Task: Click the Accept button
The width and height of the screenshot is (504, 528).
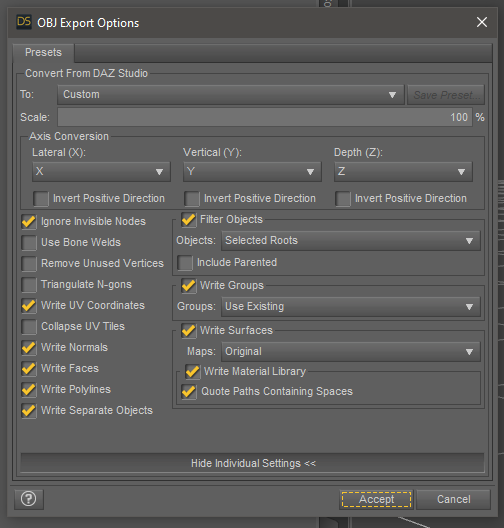Action: [376, 499]
